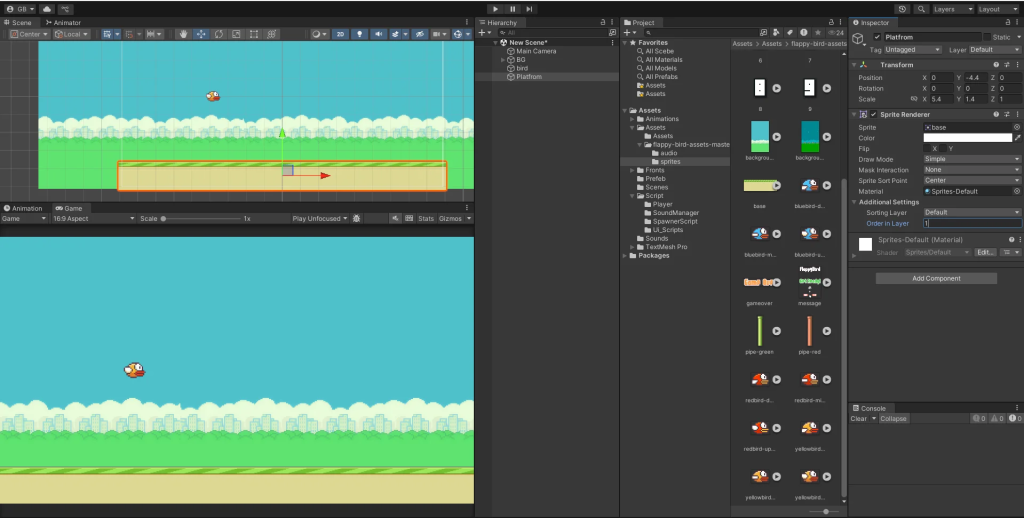
Task: Open 16:9 Aspect dropdown
Action: (93, 218)
